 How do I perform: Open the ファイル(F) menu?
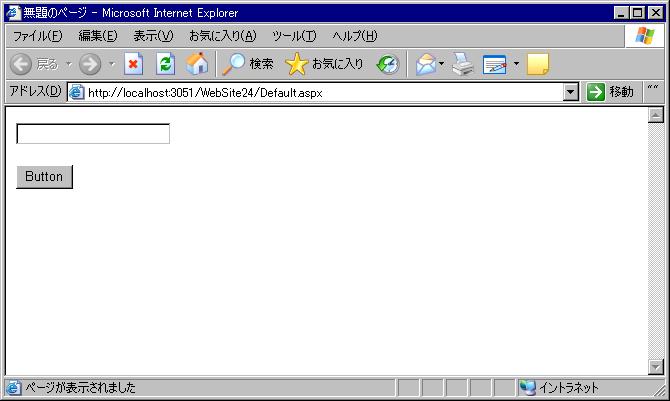38,36
